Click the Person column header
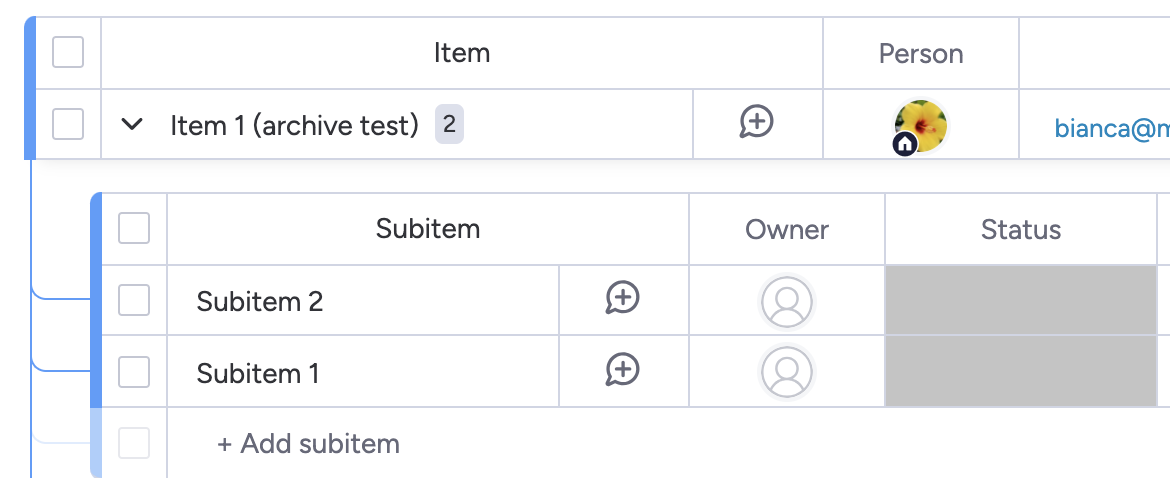Screen dimensions: 1170x478 921,54
